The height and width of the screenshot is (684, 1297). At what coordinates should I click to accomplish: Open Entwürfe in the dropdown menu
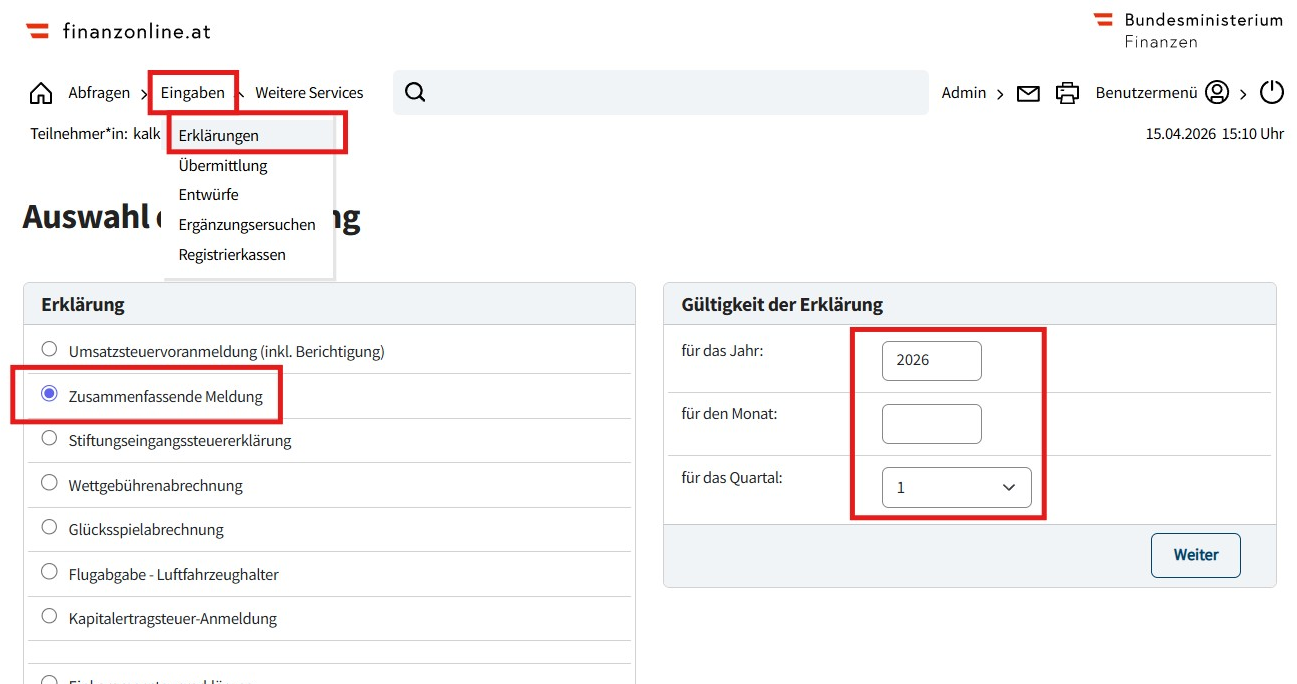[208, 195]
